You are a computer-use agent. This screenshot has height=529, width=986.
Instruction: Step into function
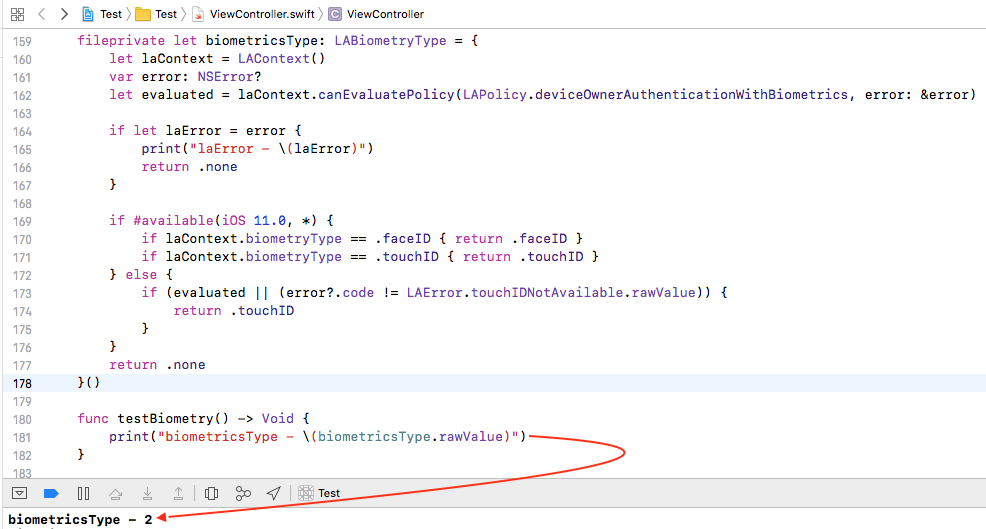pyautogui.click(x=147, y=493)
